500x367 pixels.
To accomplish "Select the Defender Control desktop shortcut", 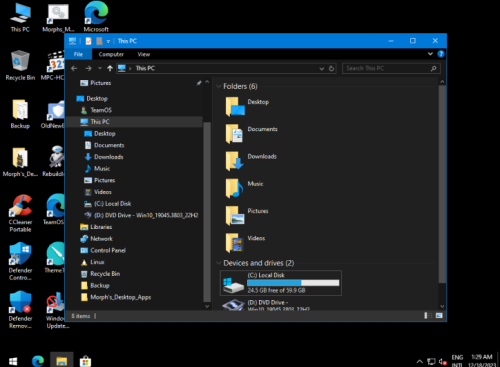I will pyautogui.click(x=20, y=262).
